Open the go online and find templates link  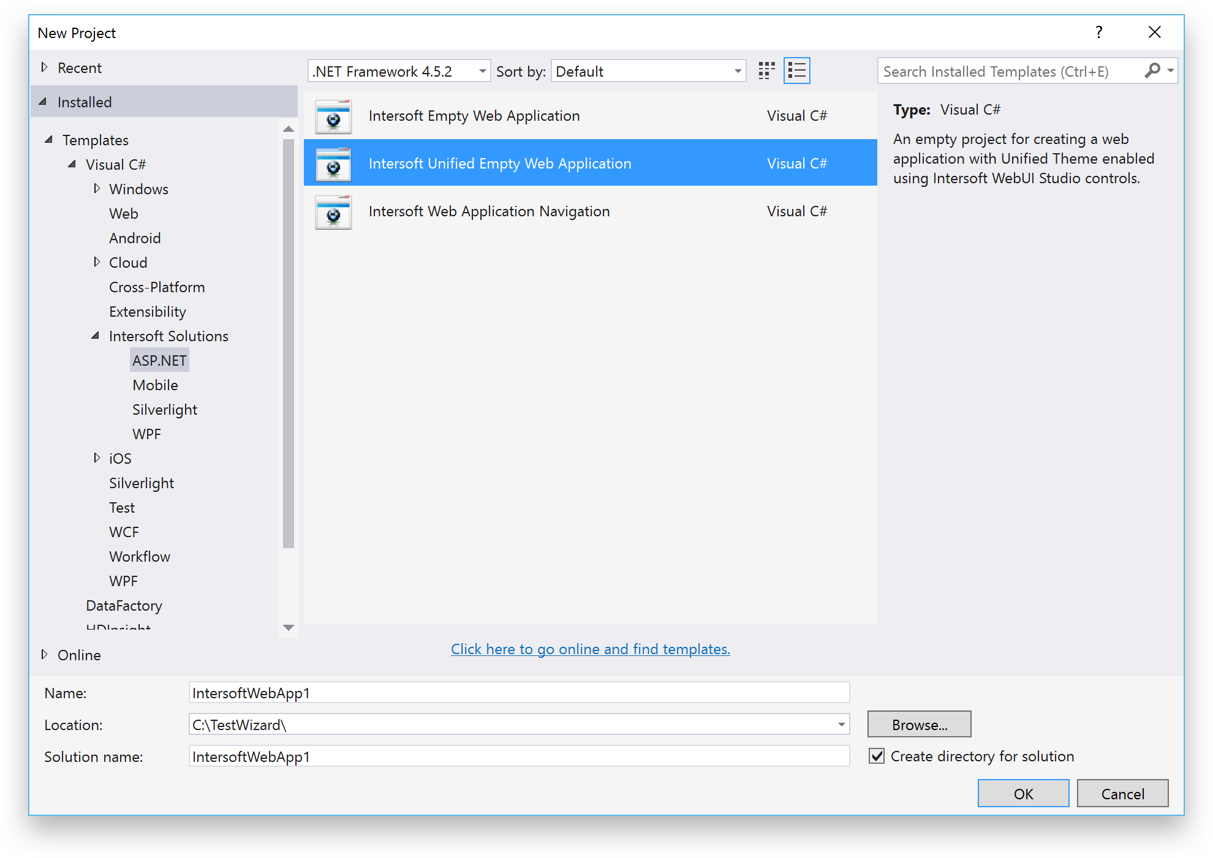point(590,649)
